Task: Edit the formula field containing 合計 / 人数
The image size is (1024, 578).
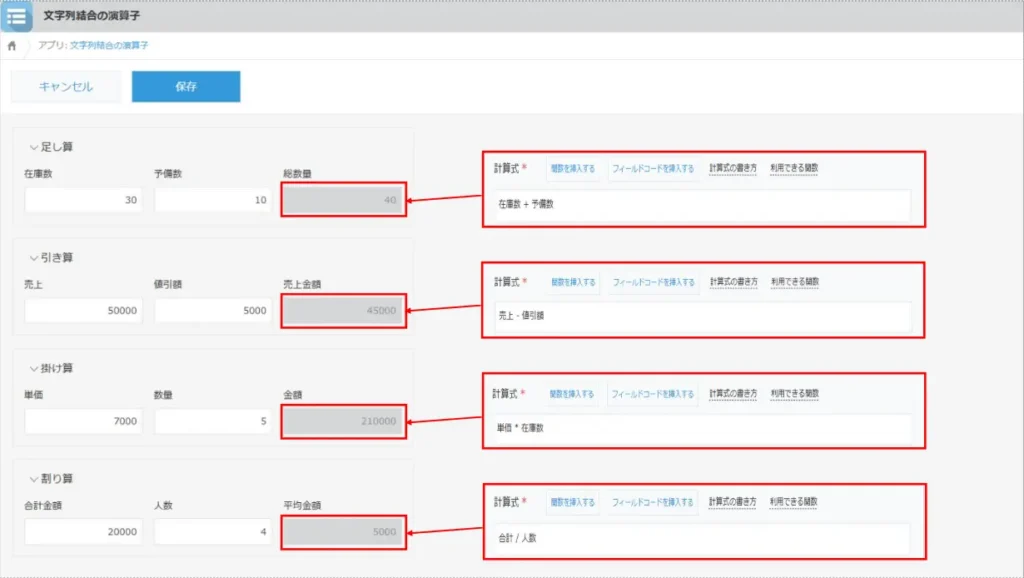Action: [x=698, y=540]
